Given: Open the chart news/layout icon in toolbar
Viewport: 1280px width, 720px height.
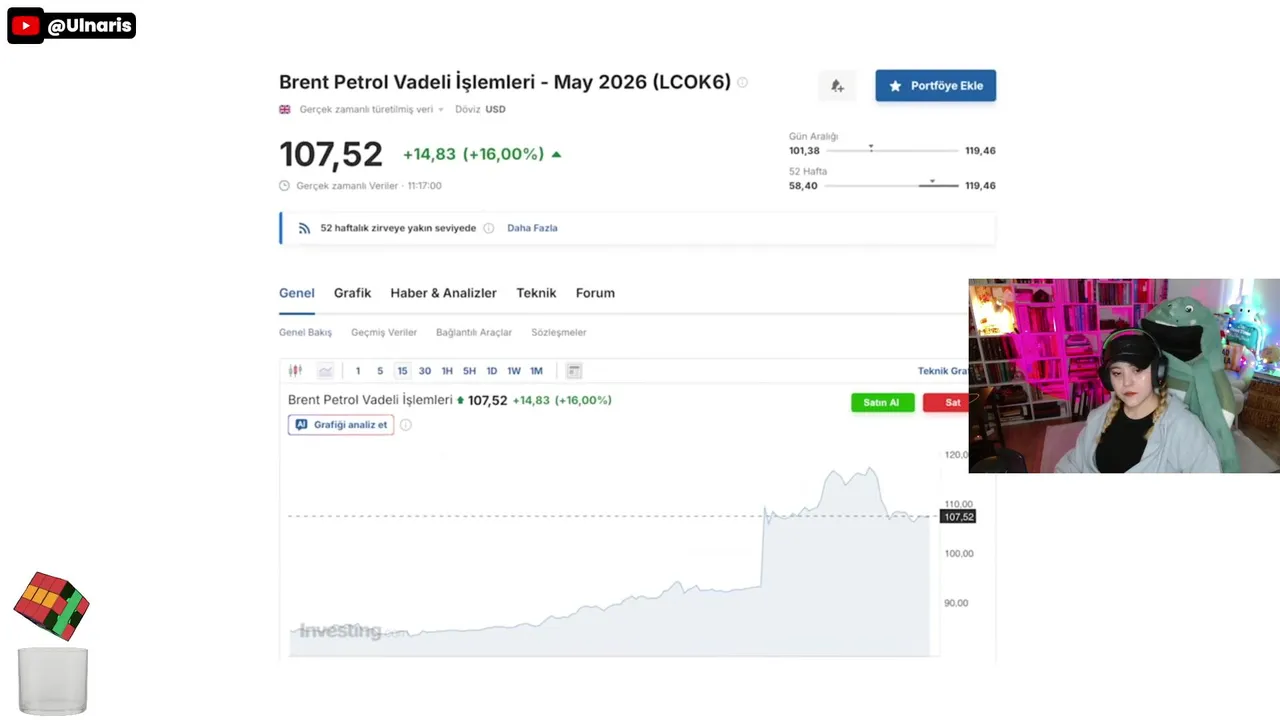Looking at the screenshot, I should point(574,371).
